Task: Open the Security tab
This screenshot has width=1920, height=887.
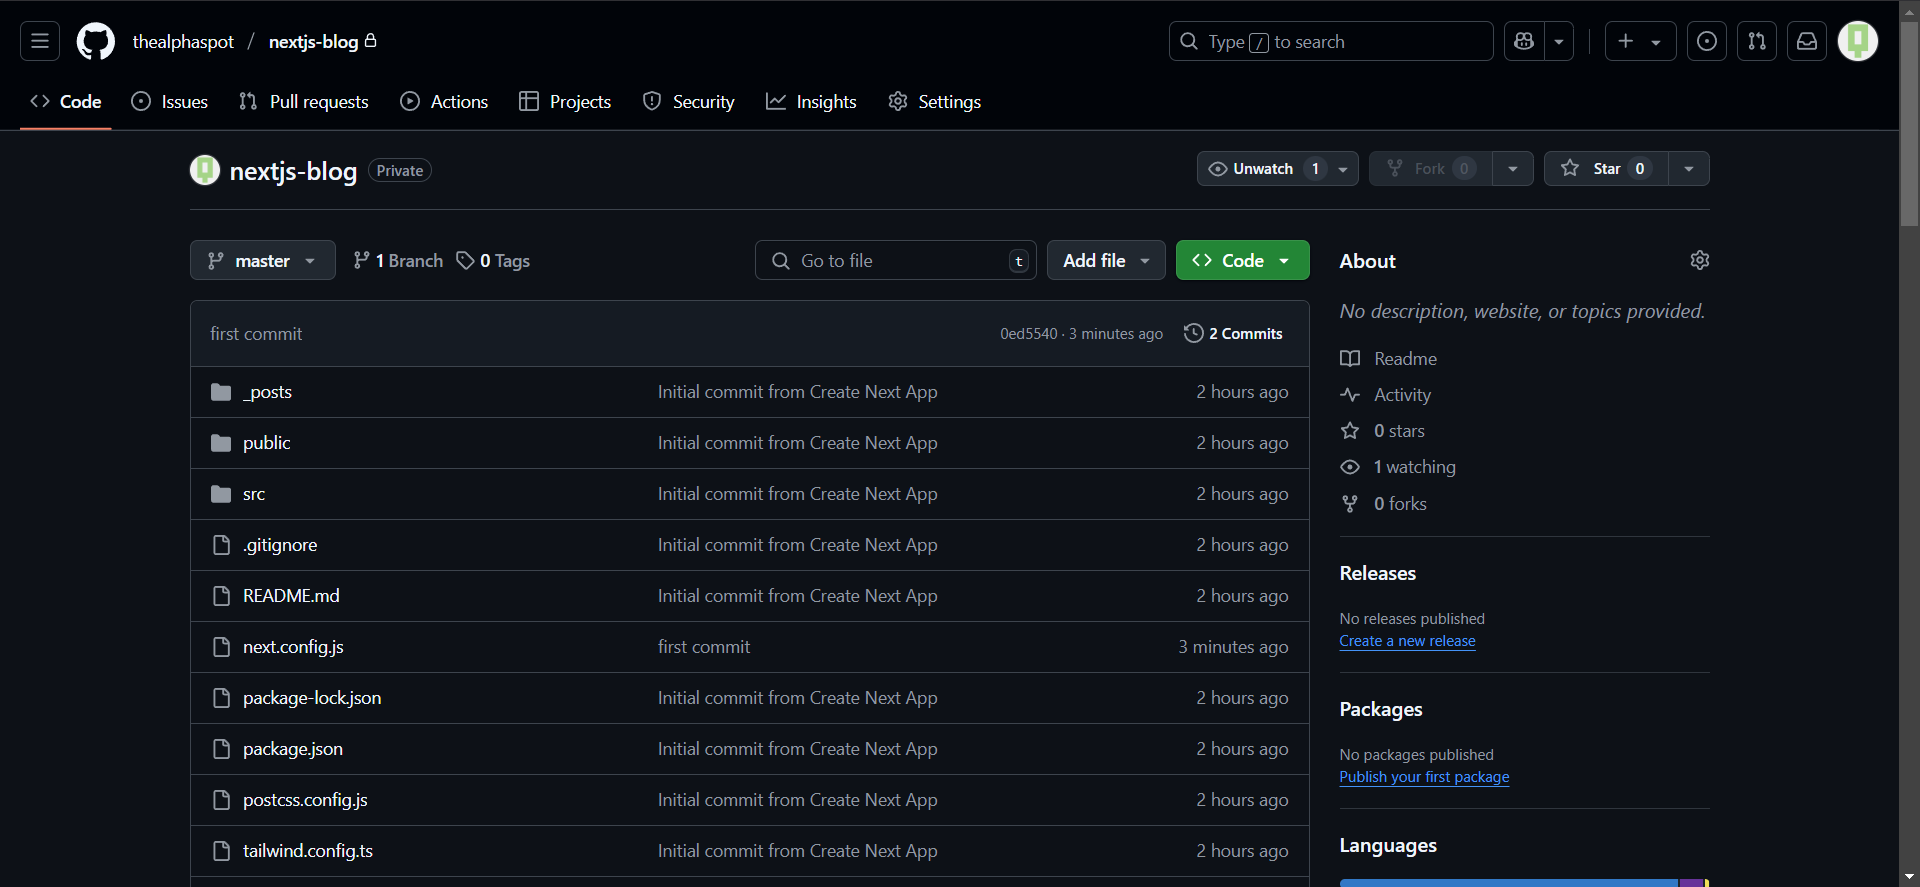Action: pos(688,101)
